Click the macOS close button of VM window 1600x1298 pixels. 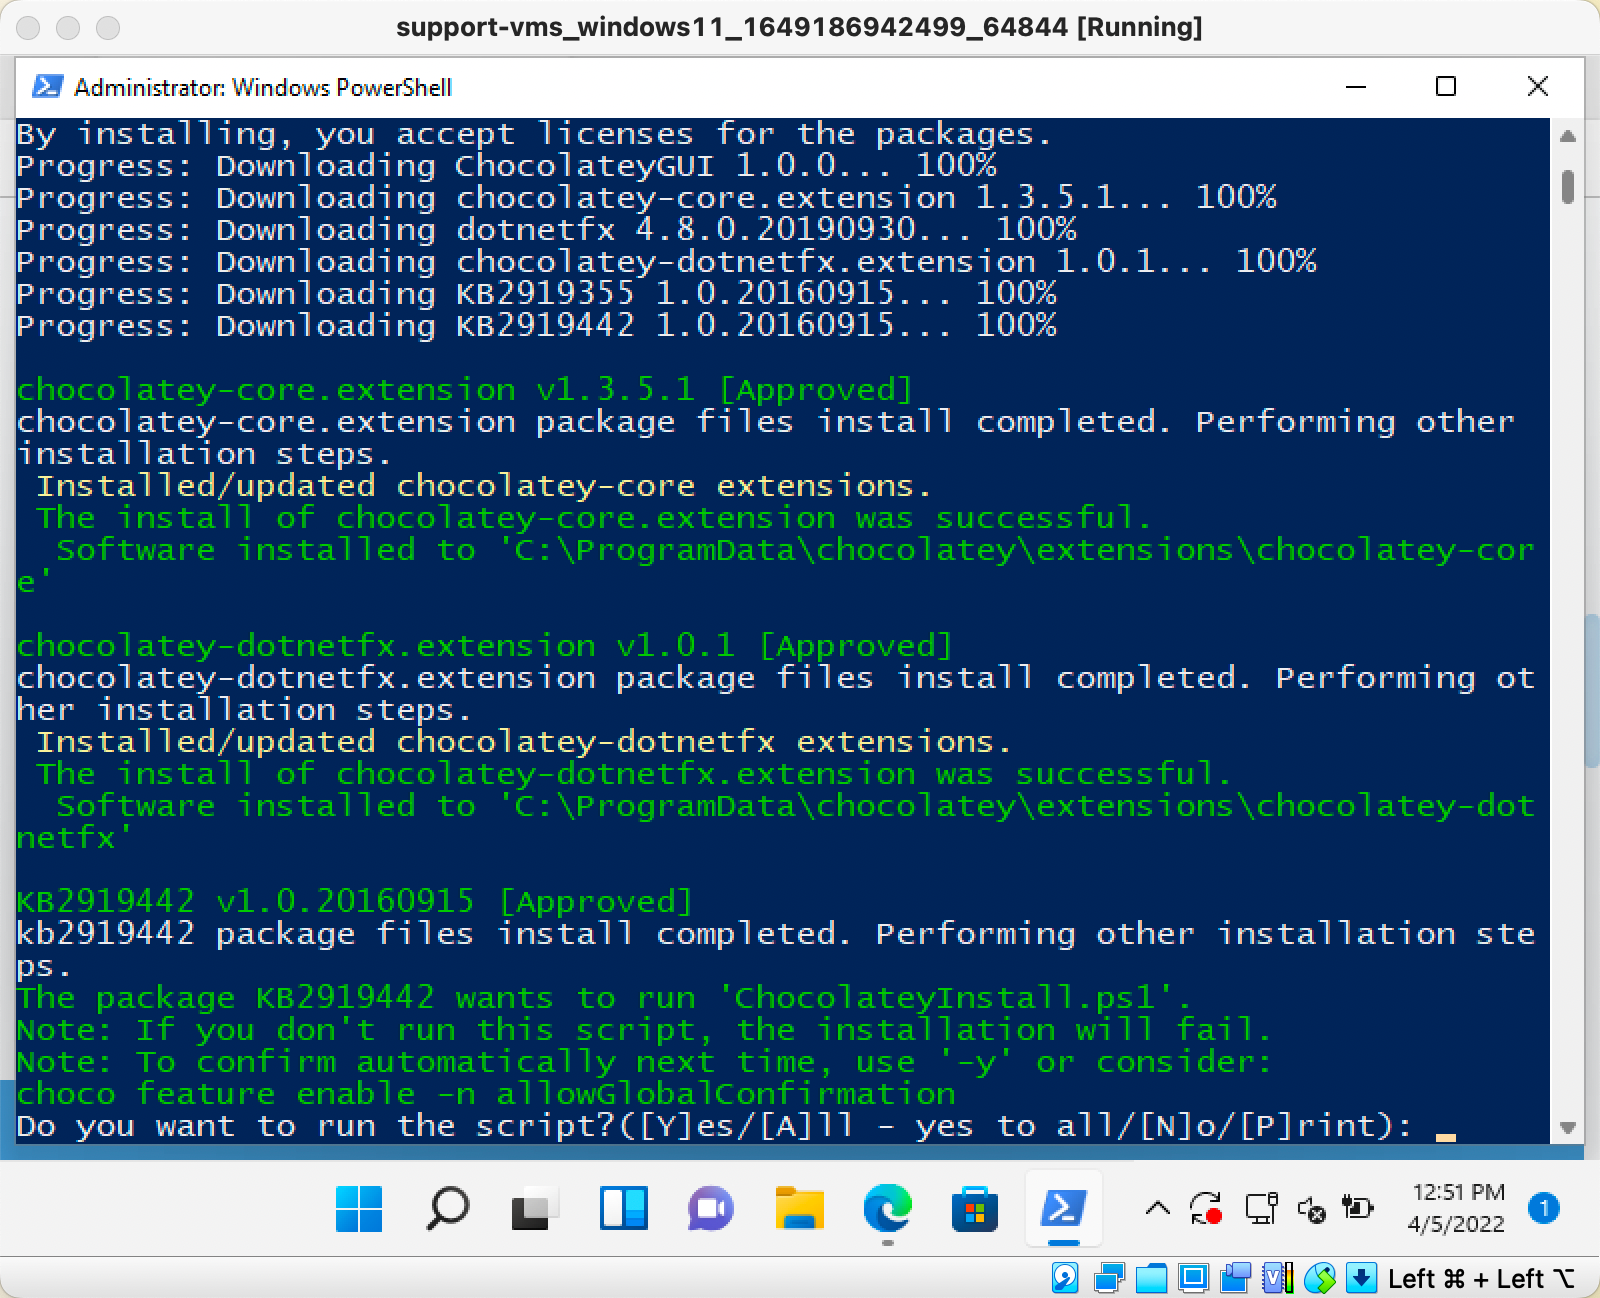coord(28,27)
